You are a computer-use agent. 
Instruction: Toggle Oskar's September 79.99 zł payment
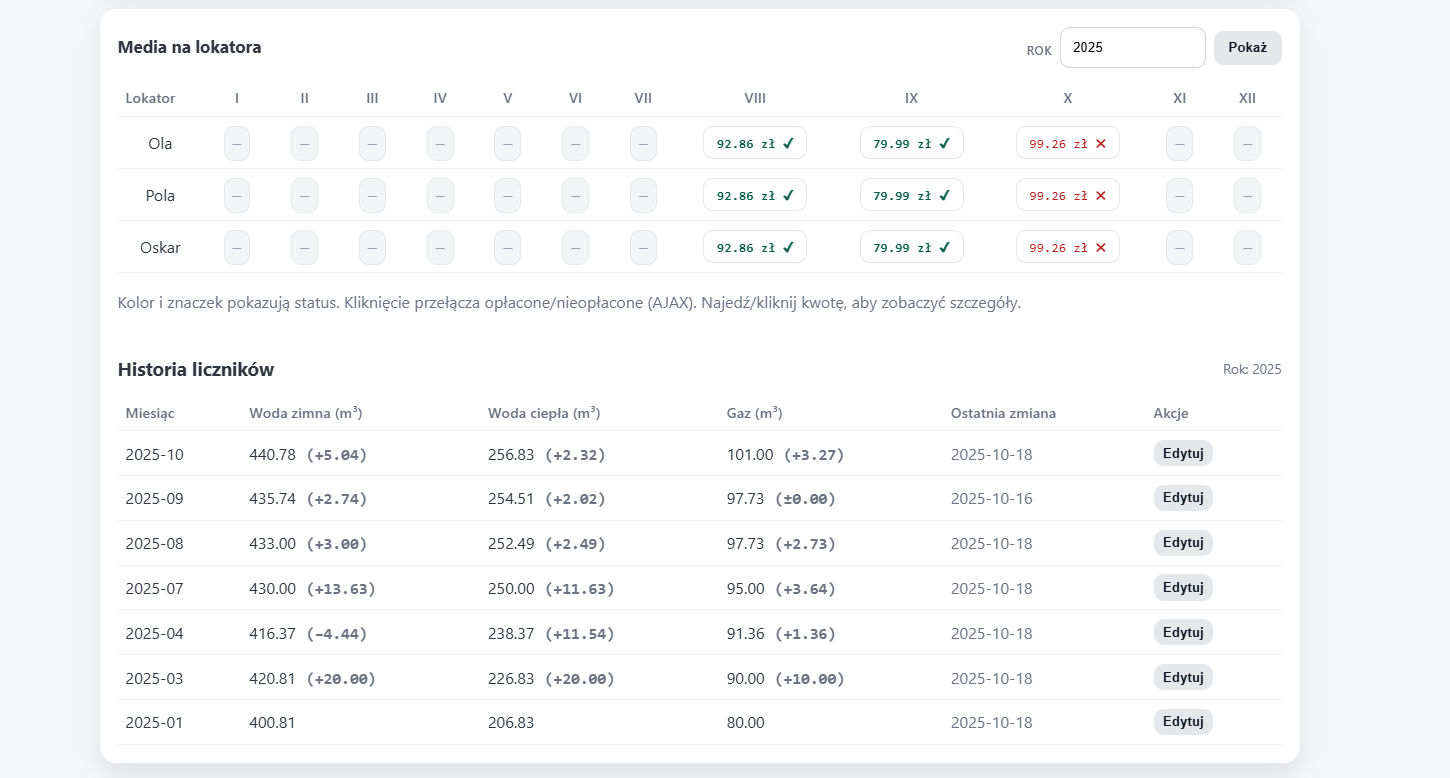[x=911, y=247]
